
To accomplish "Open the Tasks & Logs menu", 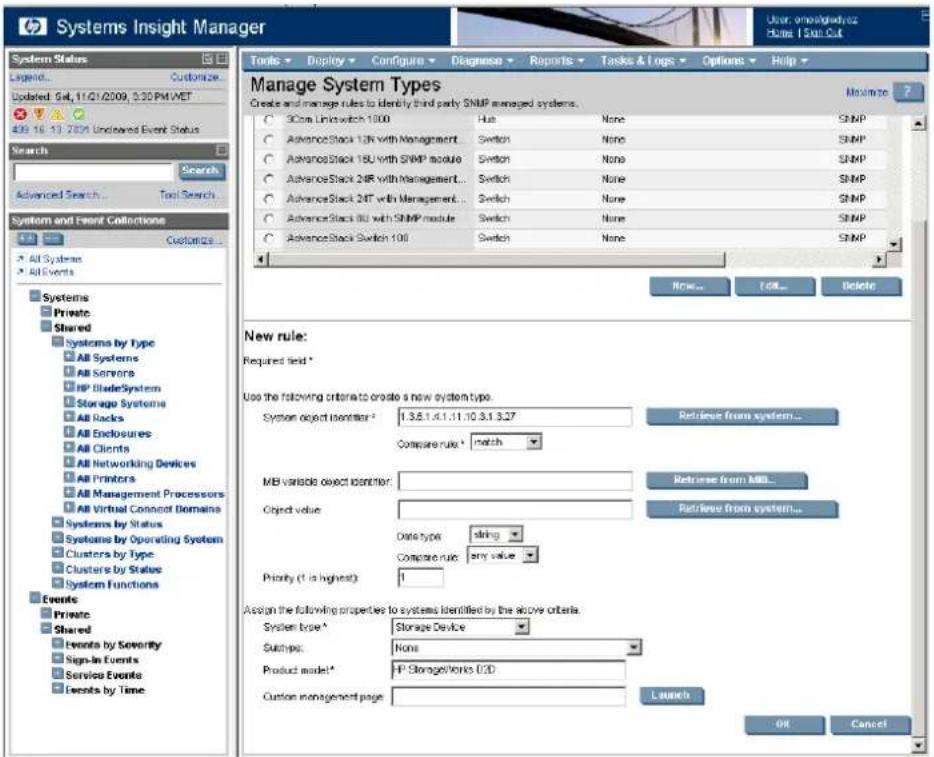I will coord(643,61).
